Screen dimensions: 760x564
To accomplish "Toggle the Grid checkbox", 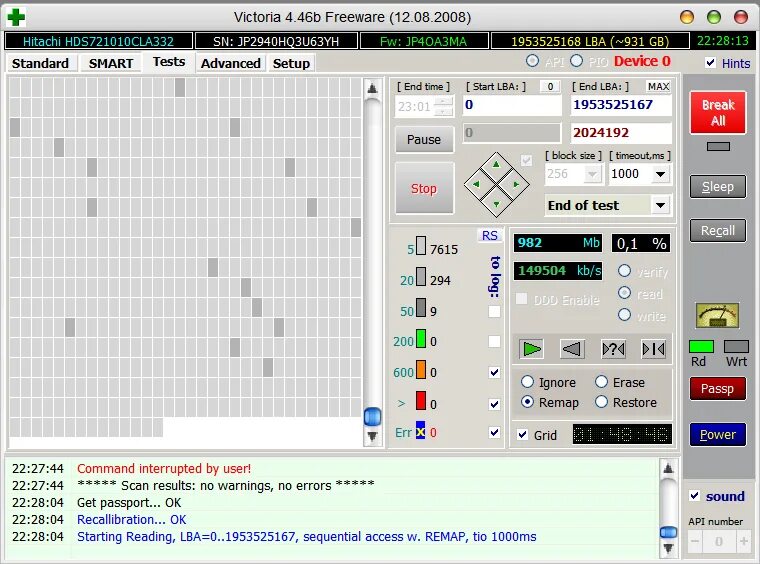I will pos(522,435).
